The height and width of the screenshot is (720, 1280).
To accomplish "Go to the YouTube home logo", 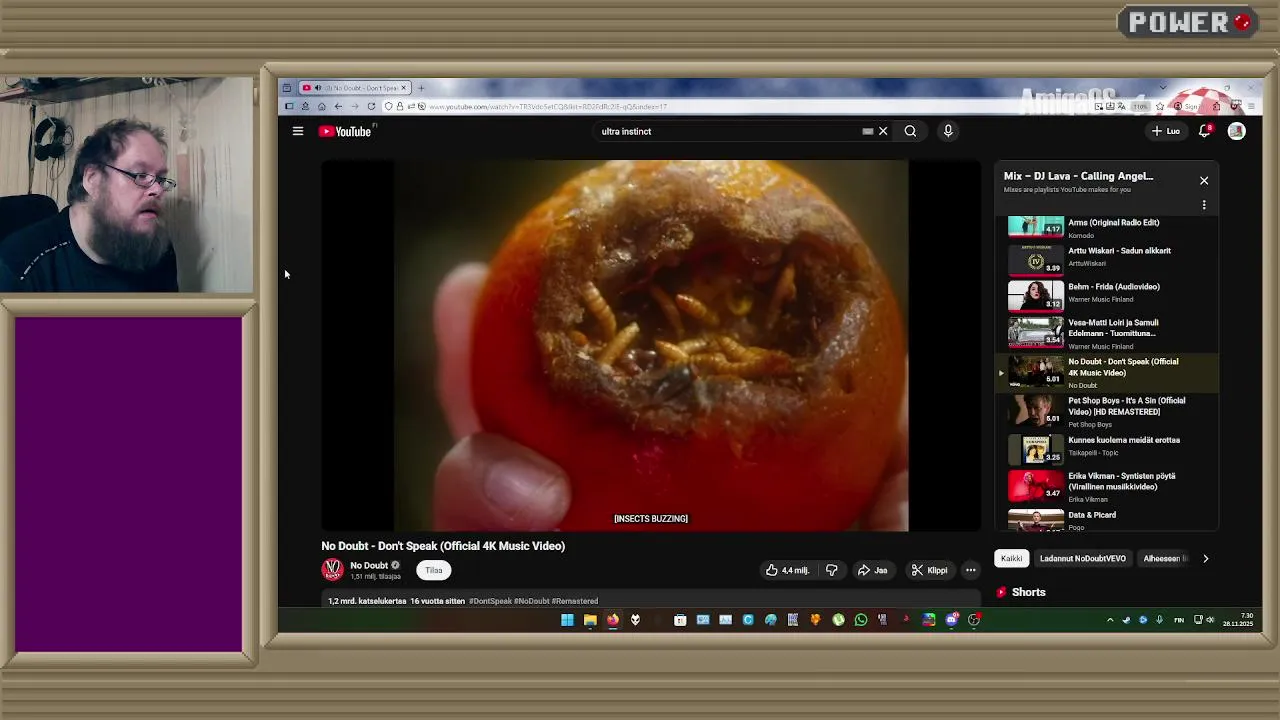I will click(345, 131).
